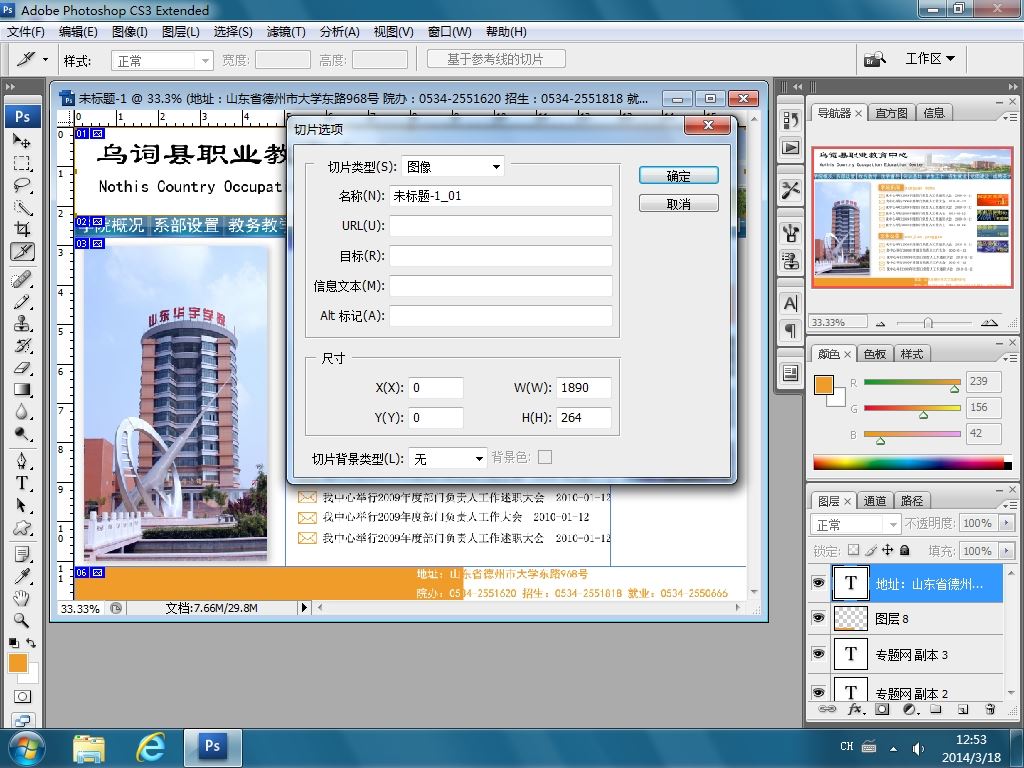The width and height of the screenshot is (1024, 768).
Task: Open the 填充 slider arrow
Action: (1006, 551)
